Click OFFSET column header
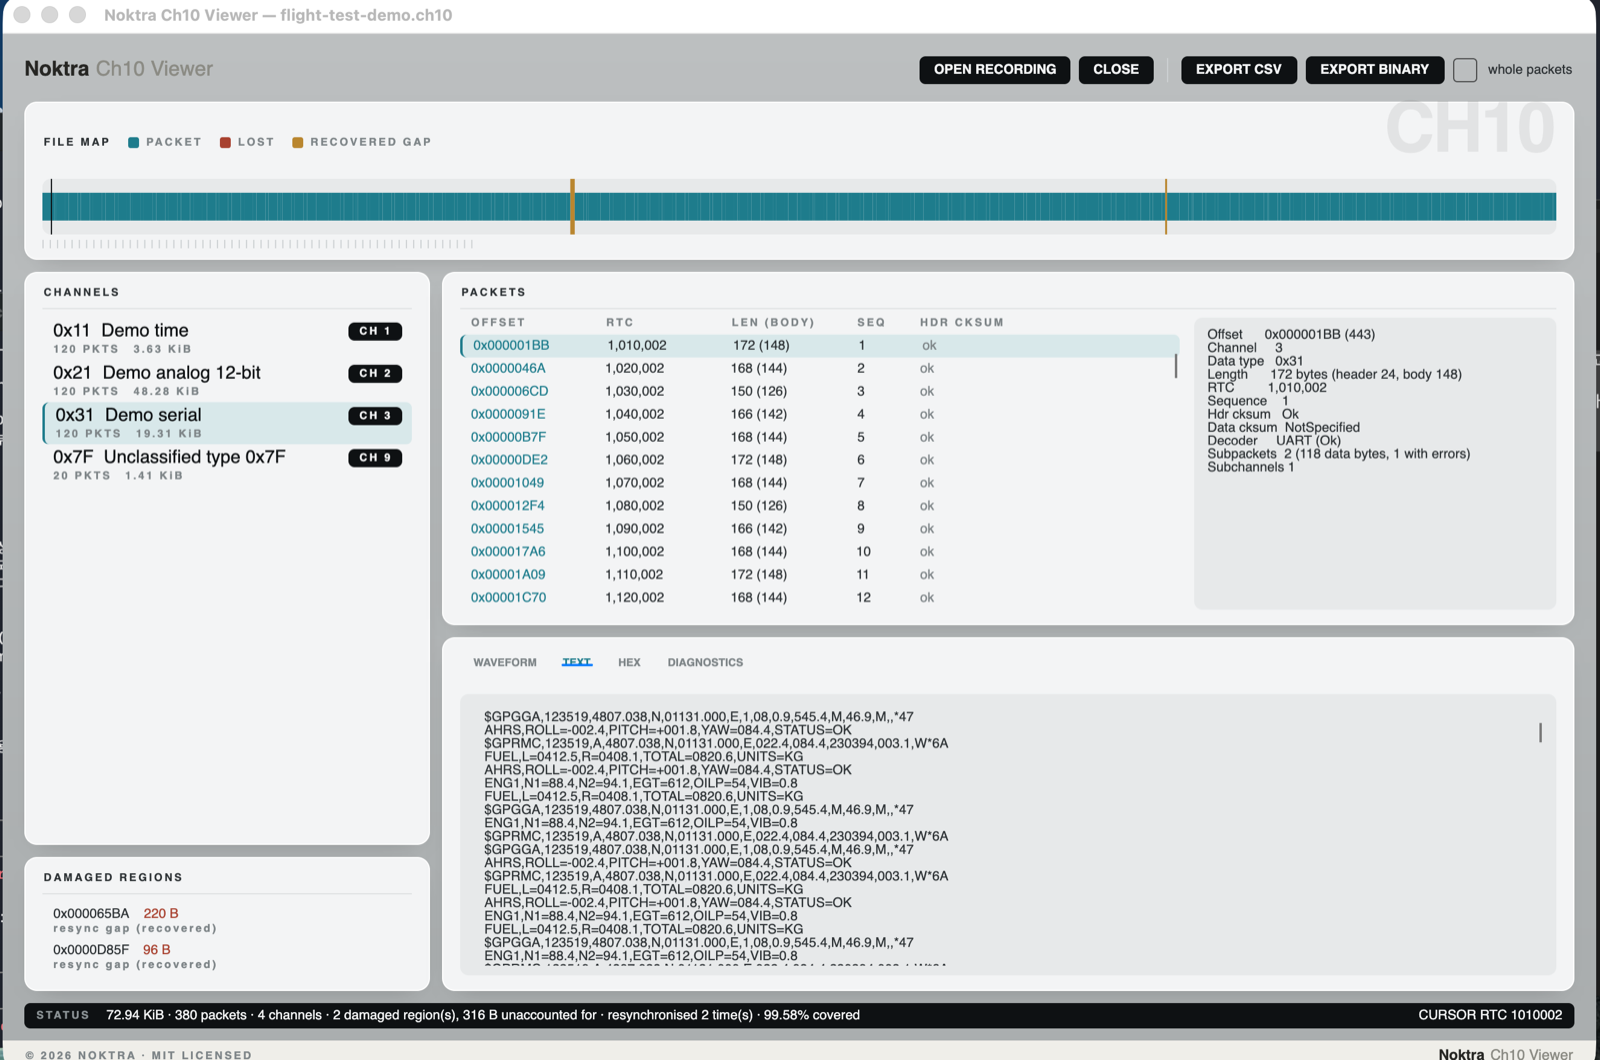Image resolution: width=1600 pixels, height=1060 pixels. 498,322
